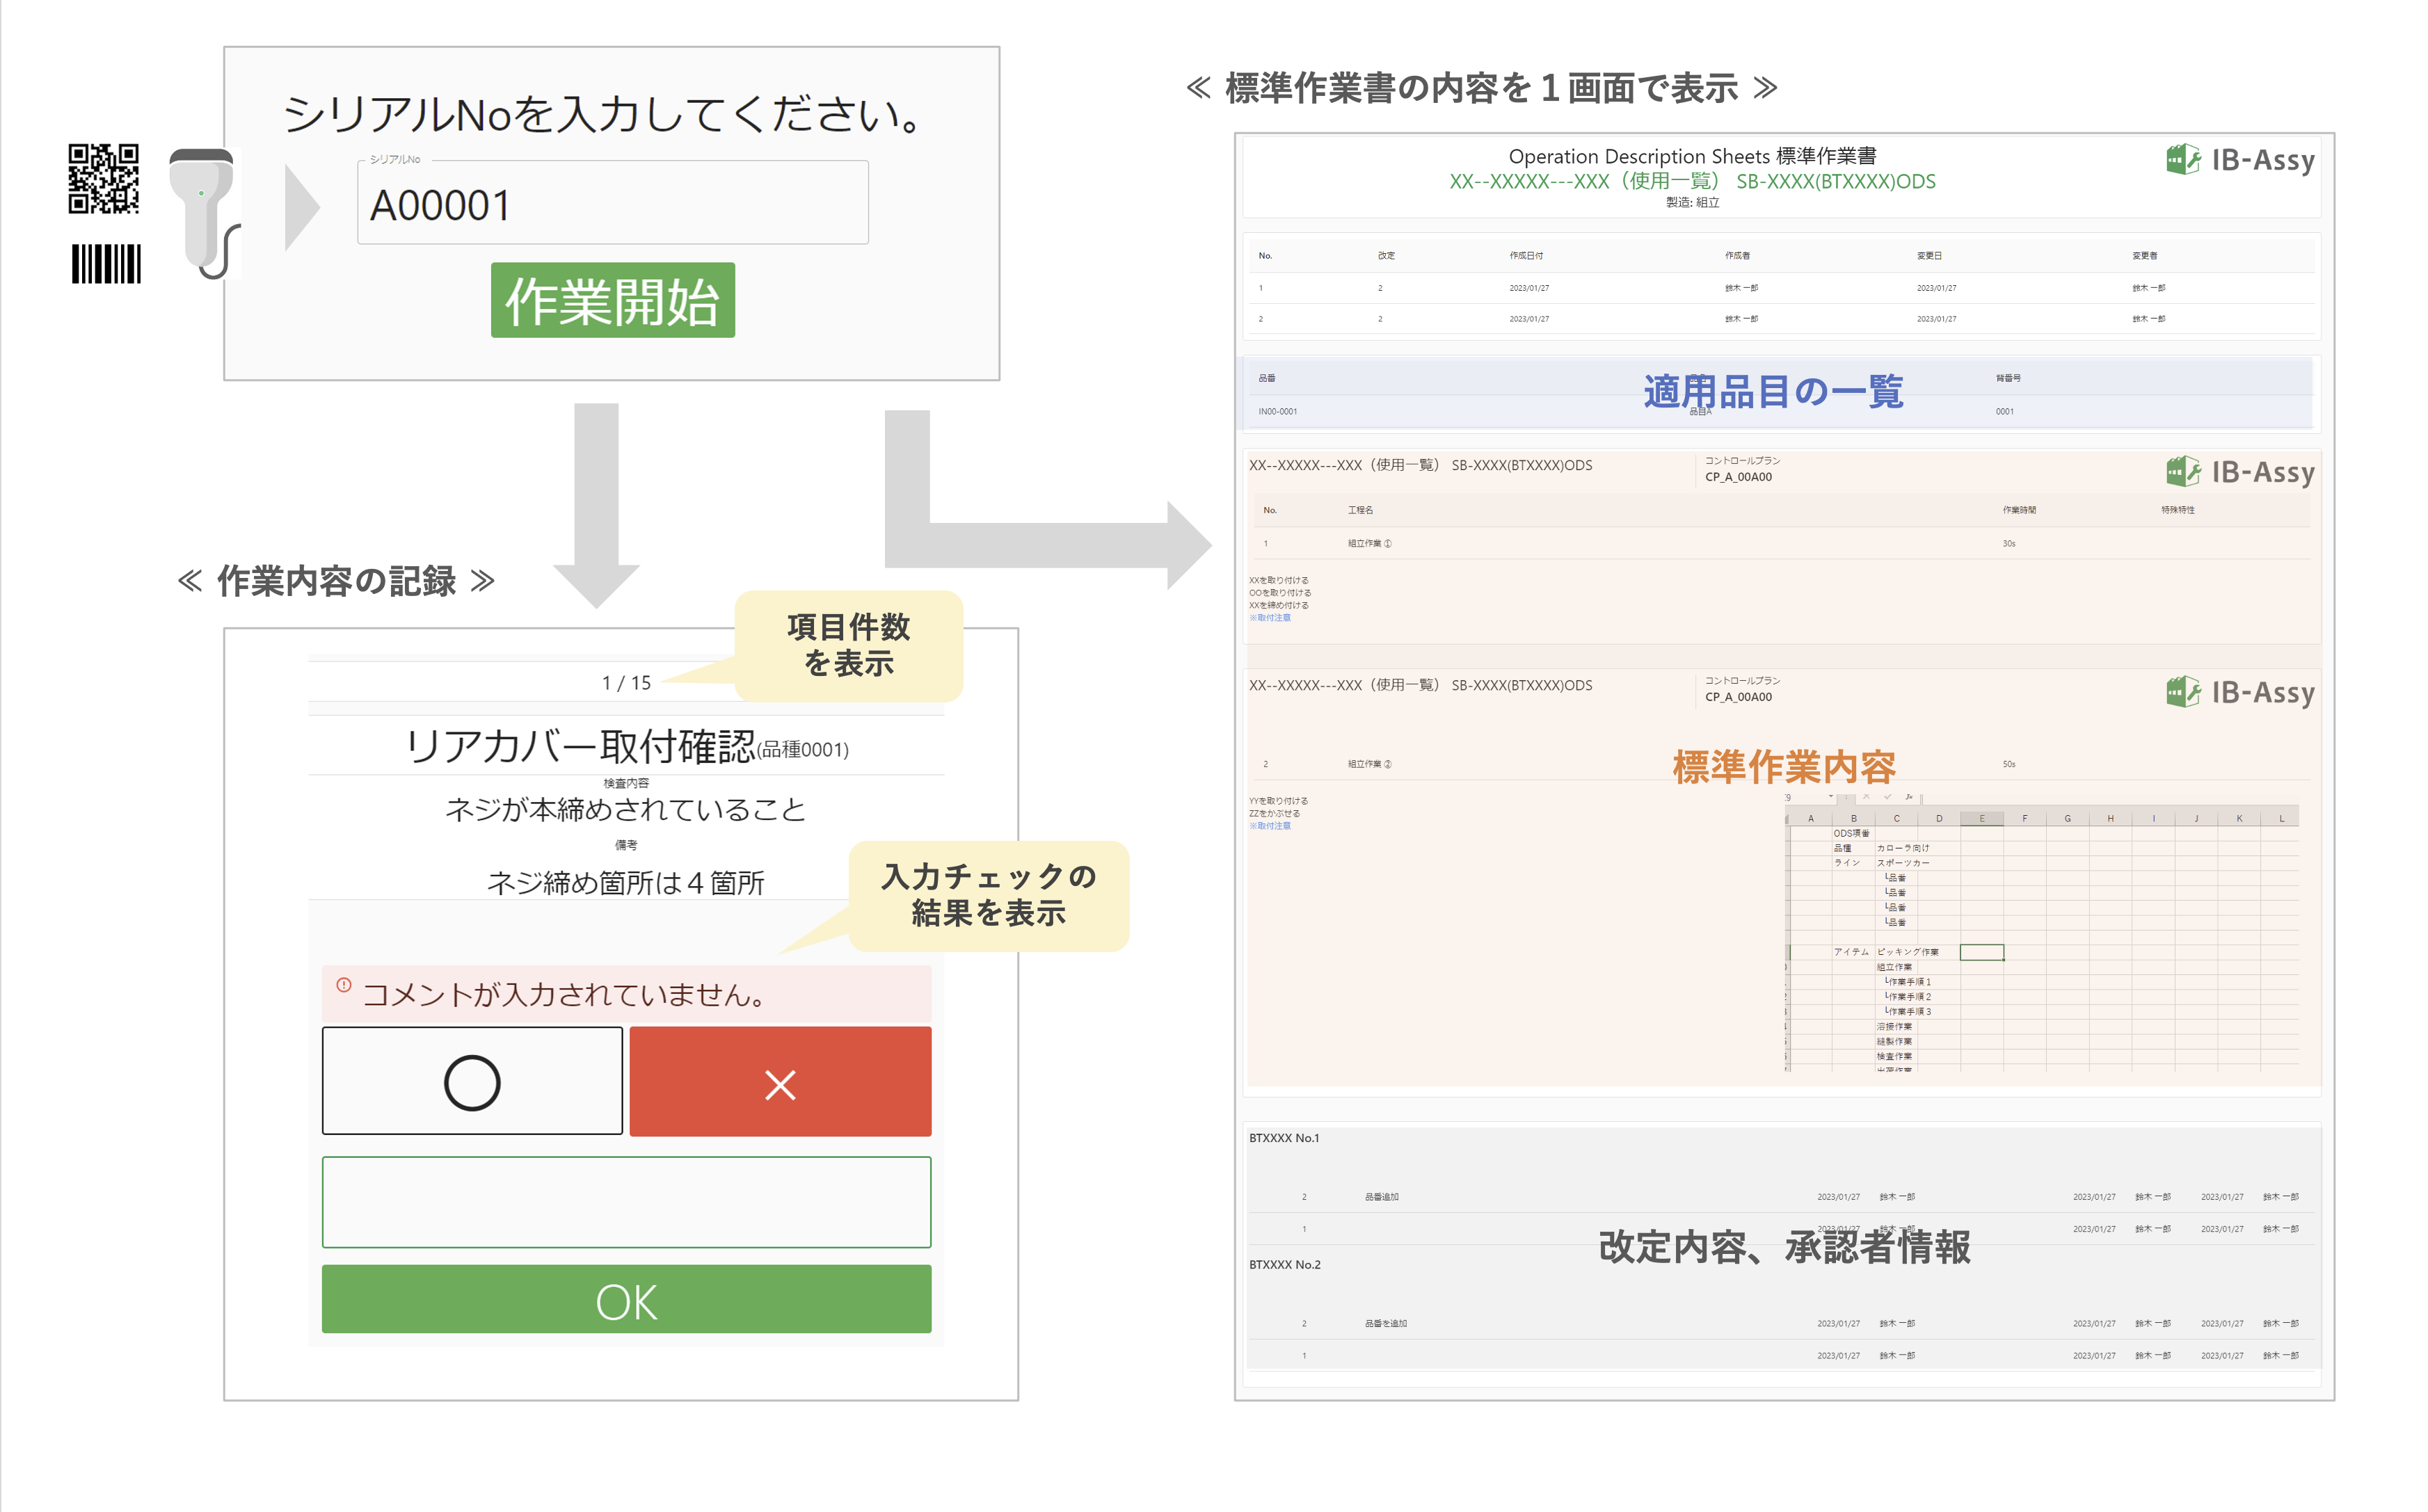Click the embedded spreadsheet image
The width and height of the screenshot is (2428, 1512).
pos(2041,932)
